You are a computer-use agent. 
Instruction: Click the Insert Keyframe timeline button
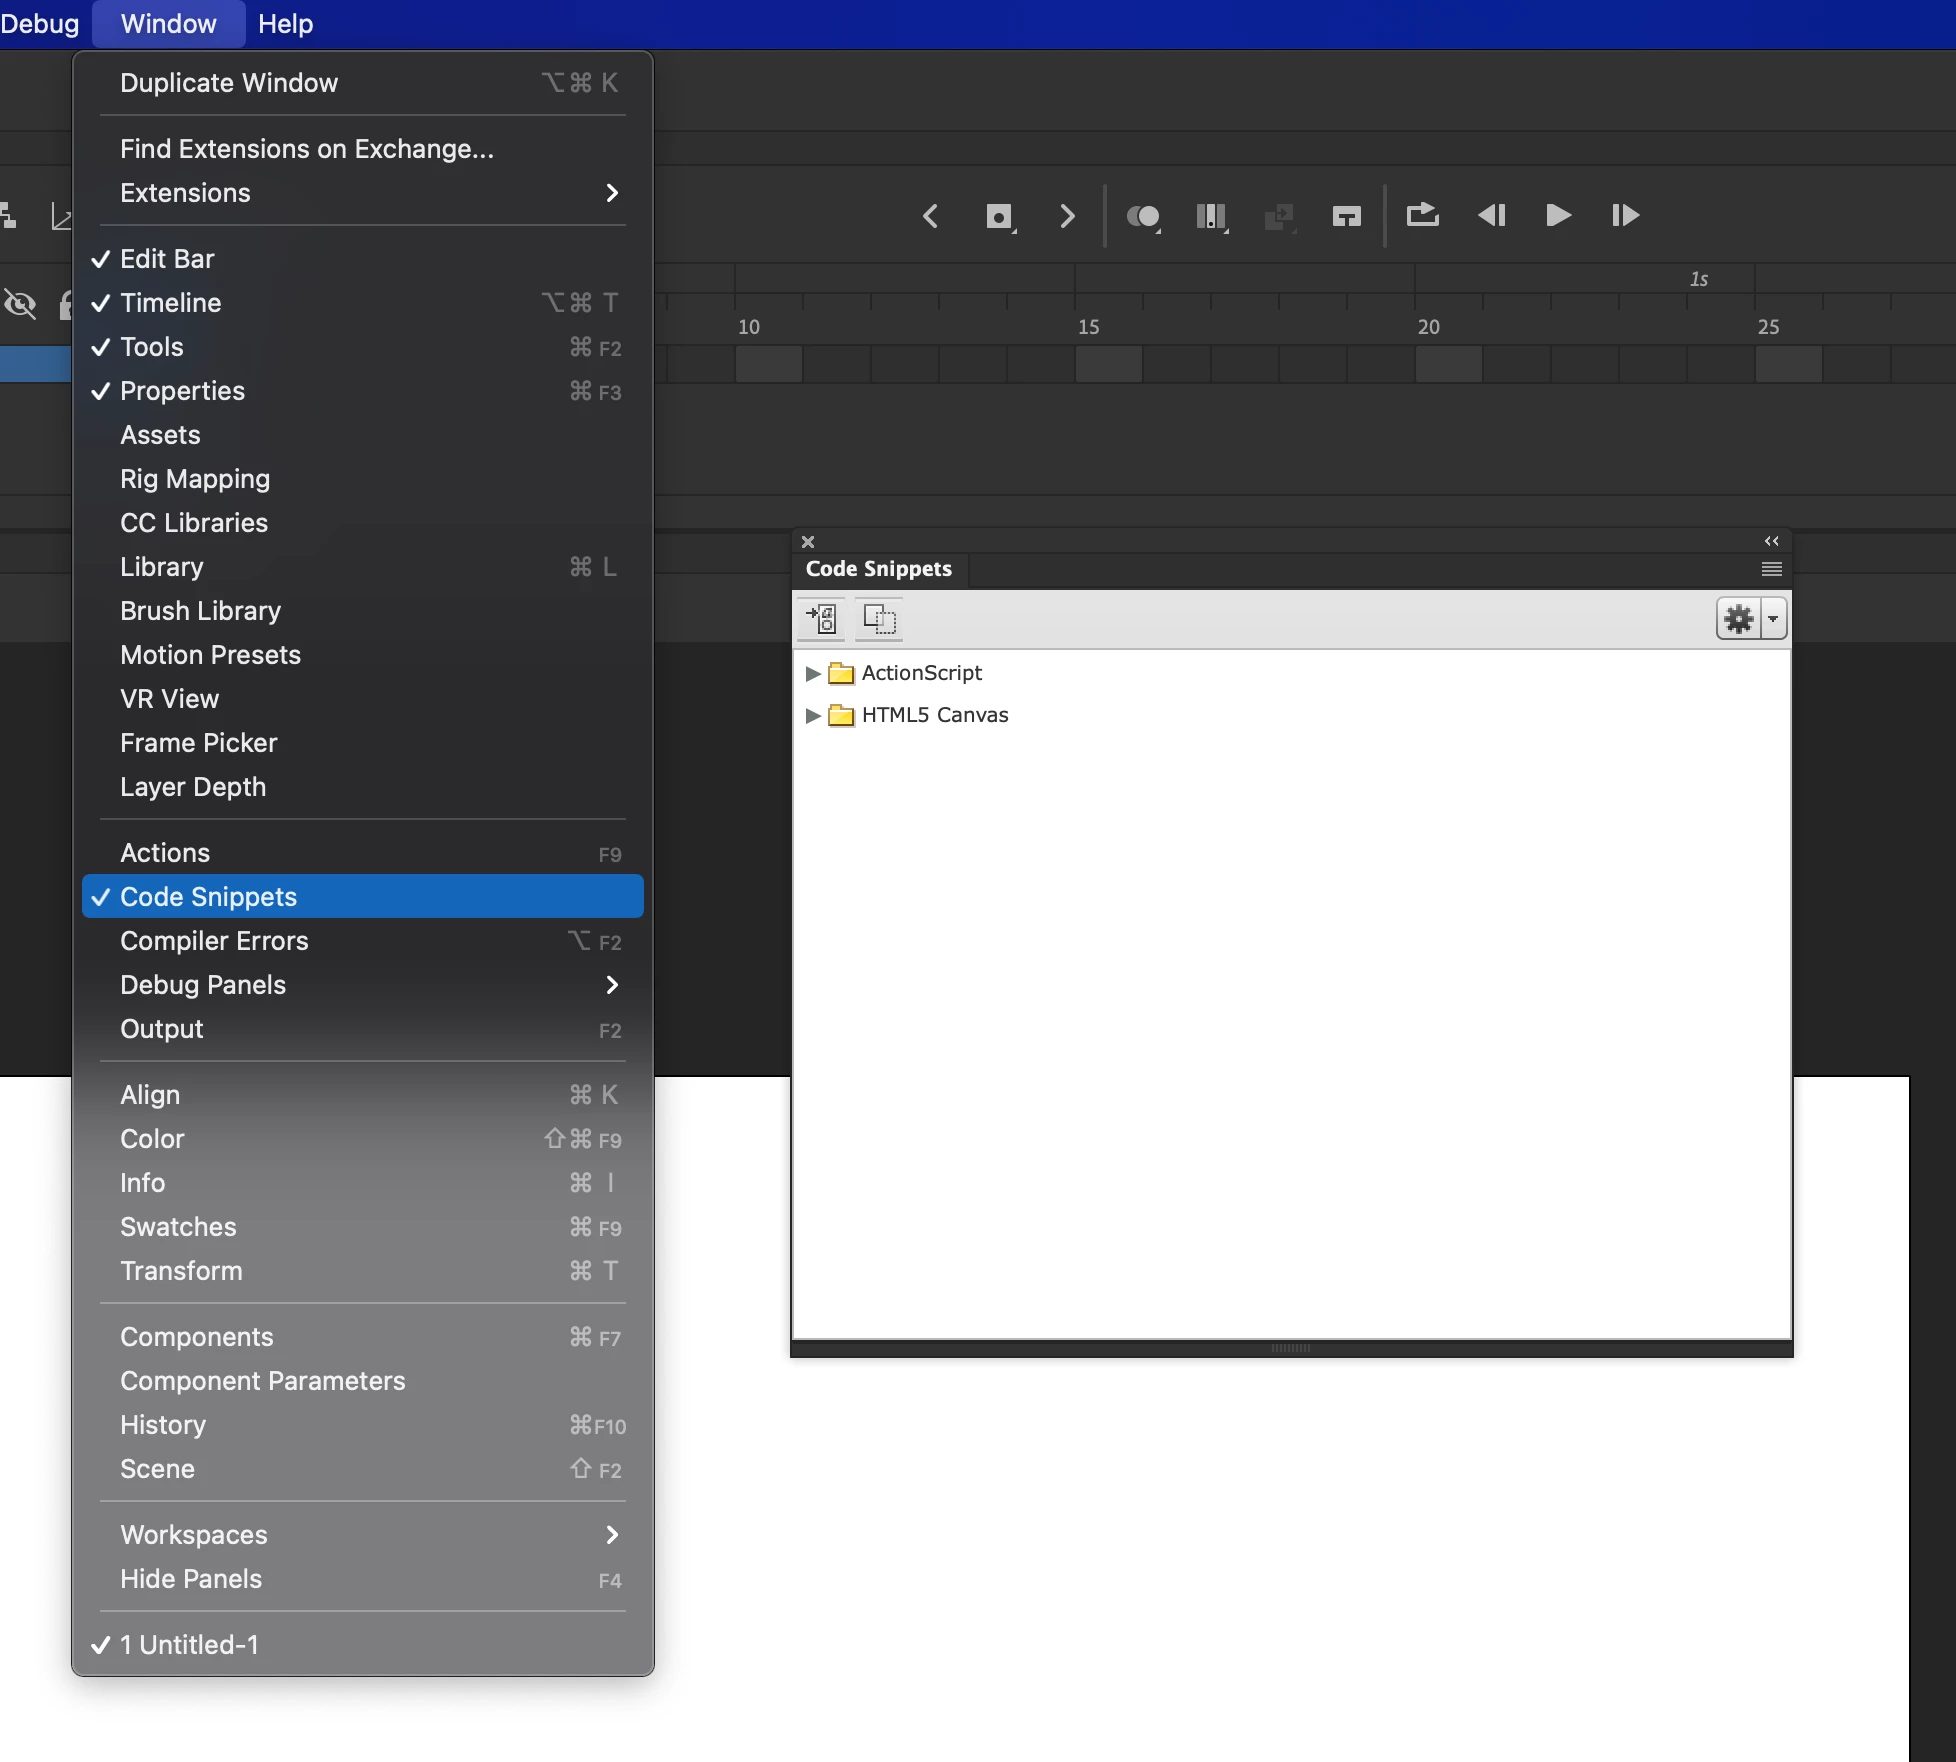click(x=998, y=216)
